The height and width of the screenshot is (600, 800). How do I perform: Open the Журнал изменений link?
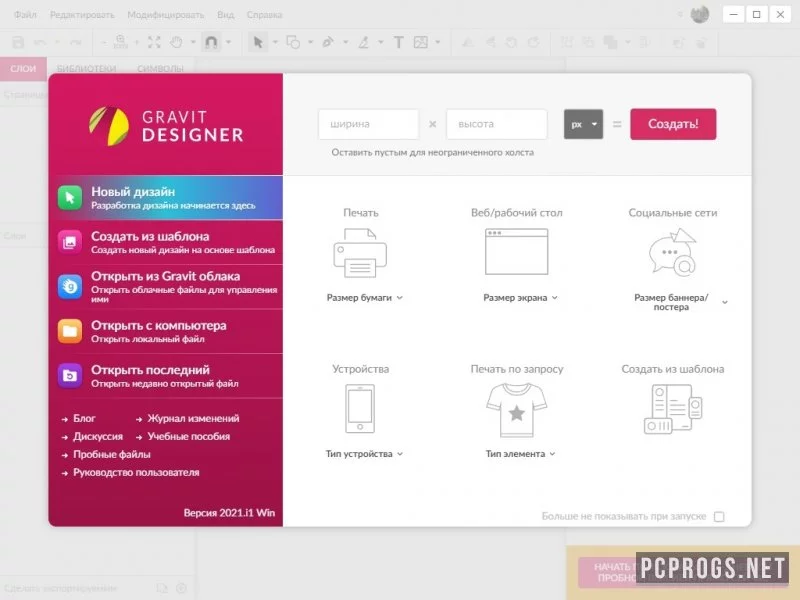[193, 418]
